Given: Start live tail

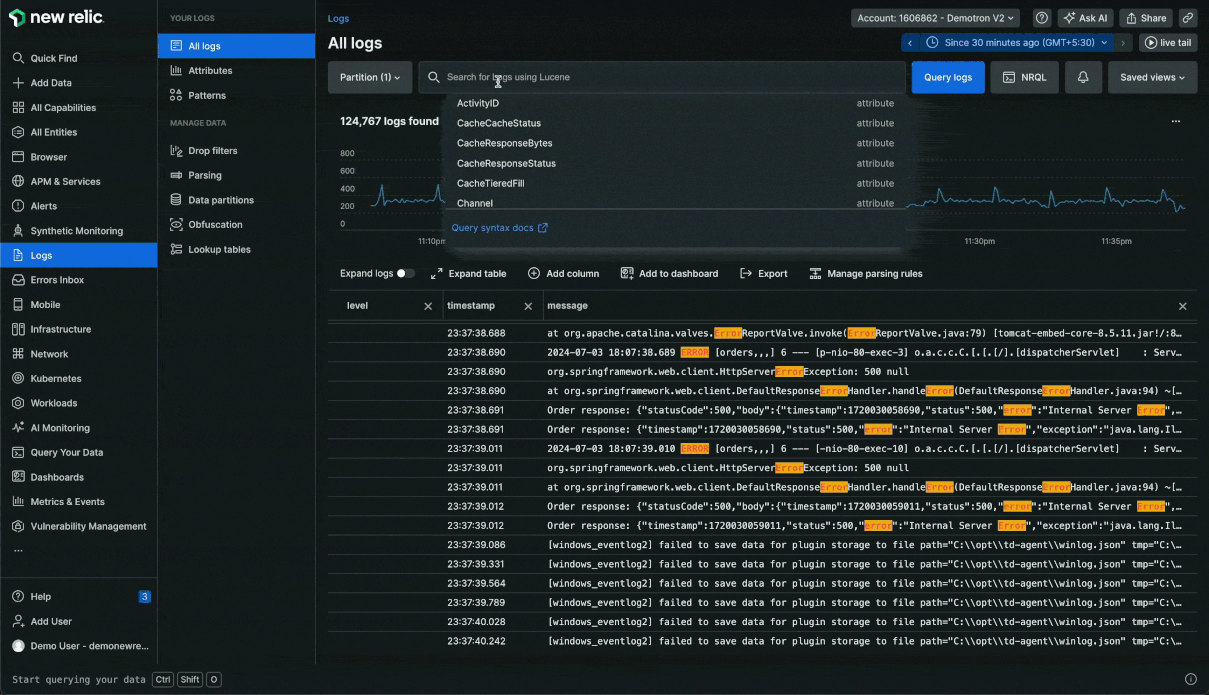Looking at the screenshot, I should pos(1168,43).
